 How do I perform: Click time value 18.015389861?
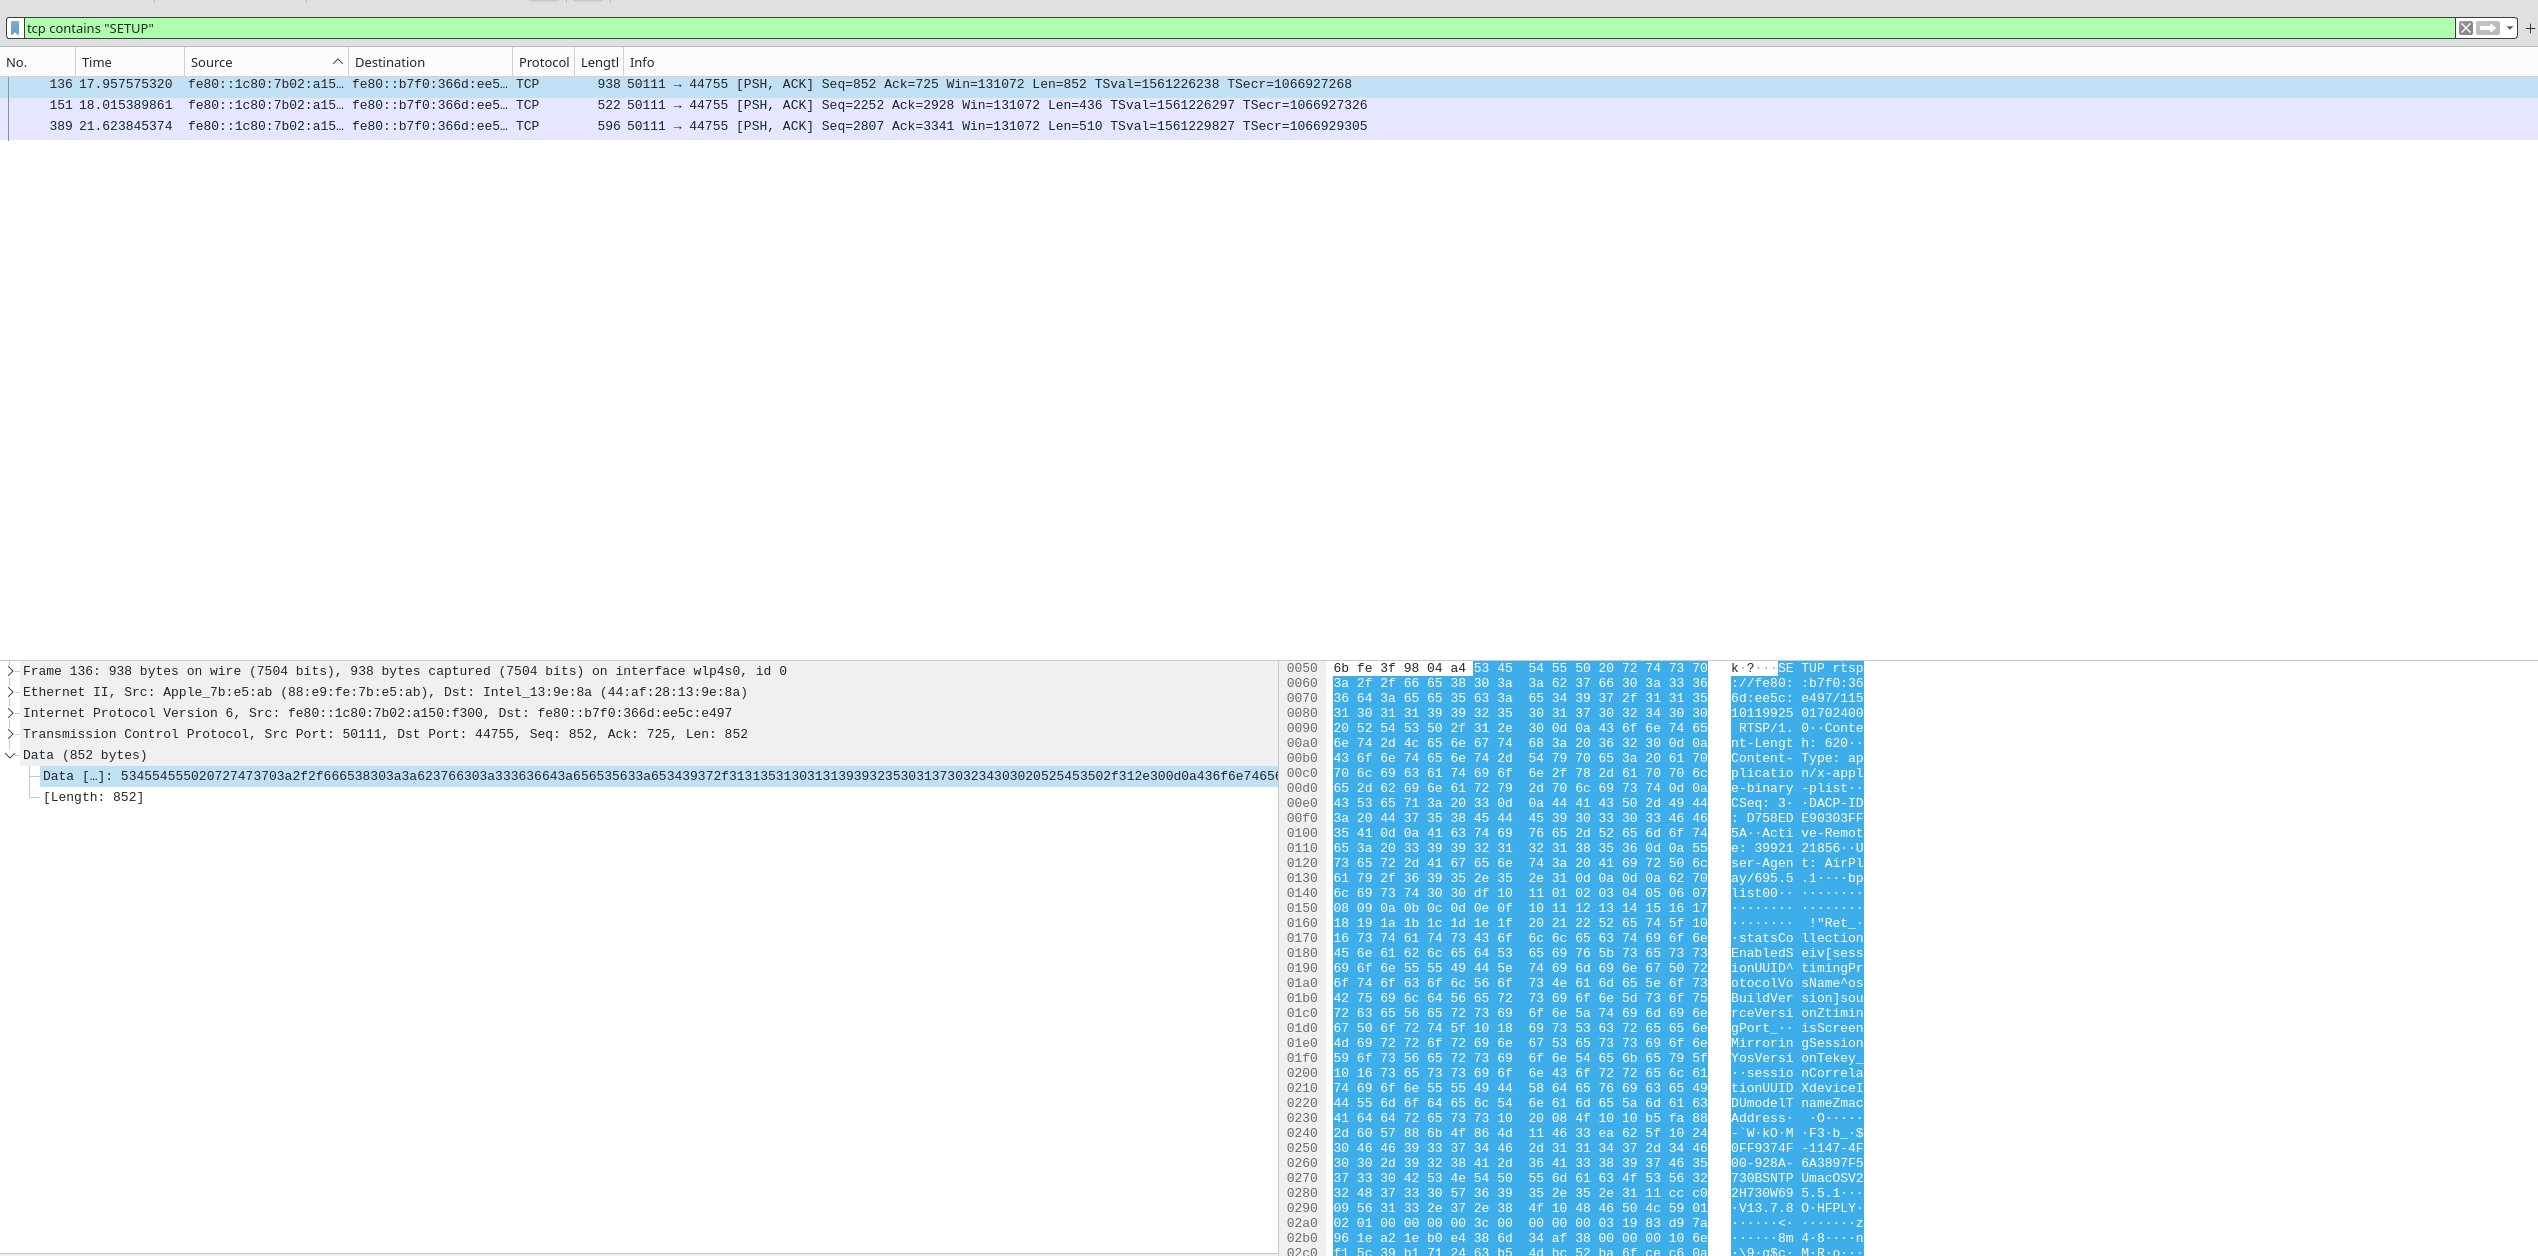pyautogui.click(x=126, y=105)
